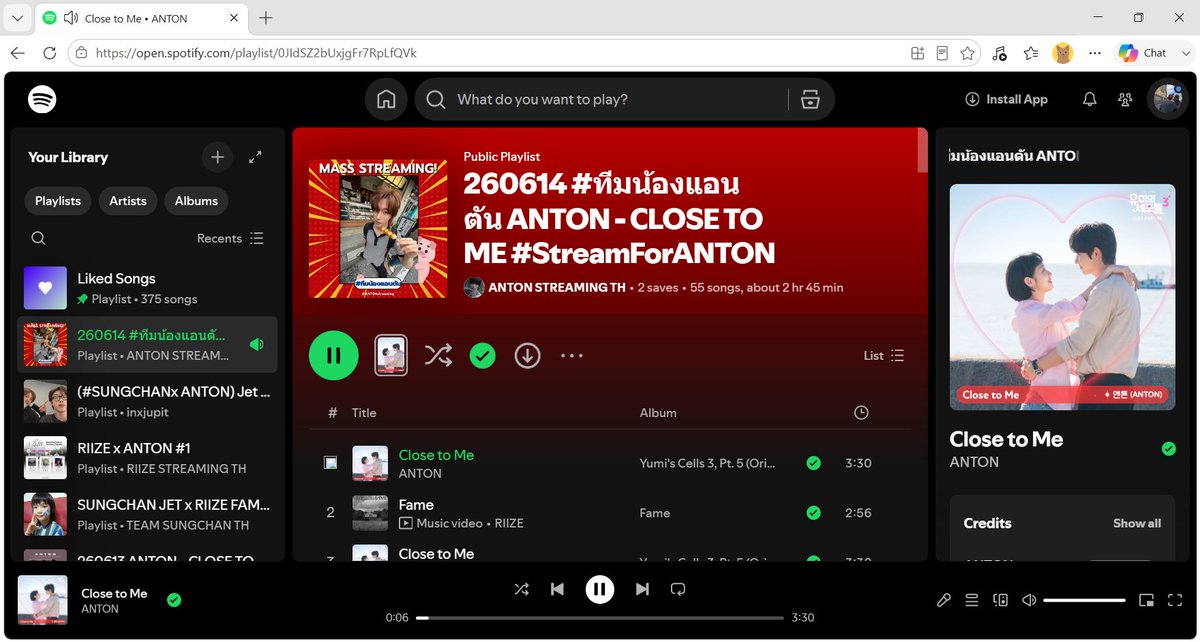Open the browser reading view icon
Image resolution: width=1200 pixels, height=642 pixels.
point(942,53)
